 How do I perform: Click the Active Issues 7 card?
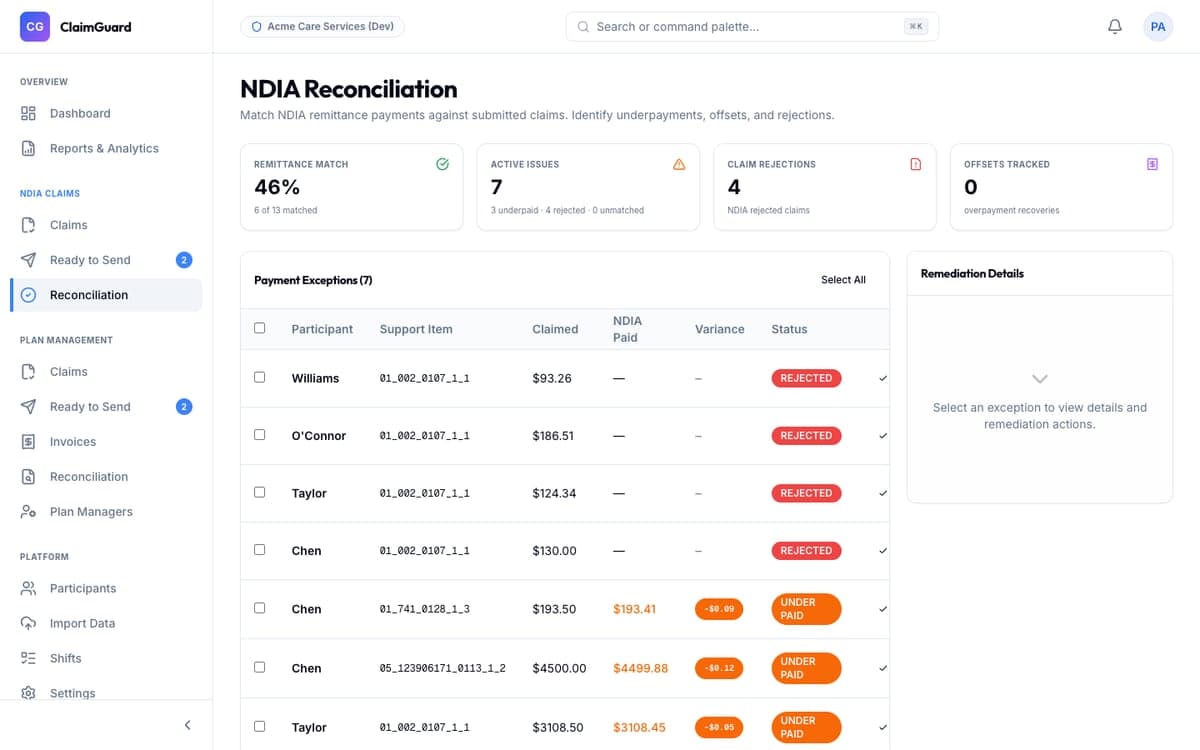[x=588, y=187]
